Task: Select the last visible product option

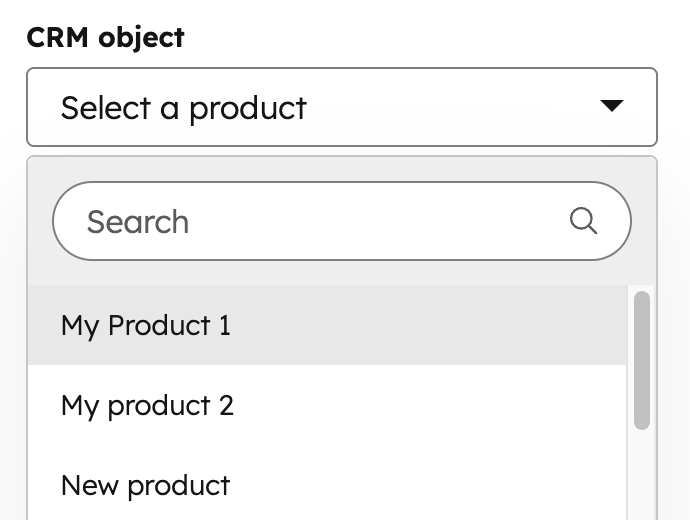Action: (146, 485)
